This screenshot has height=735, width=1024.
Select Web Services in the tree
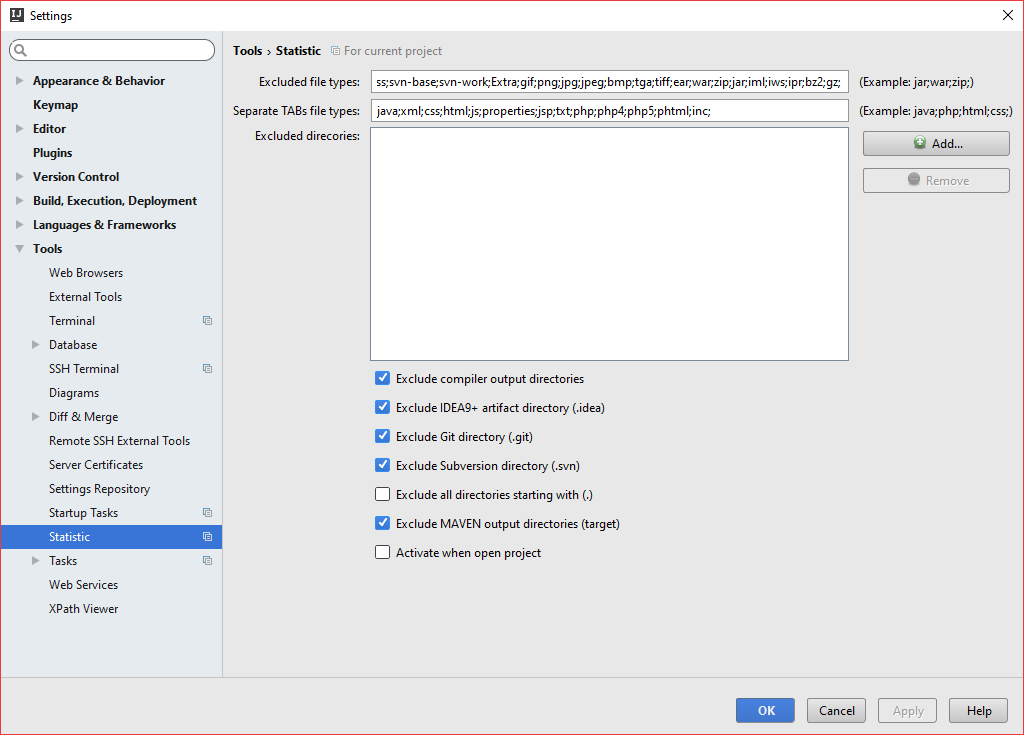(x=84, y=585)
